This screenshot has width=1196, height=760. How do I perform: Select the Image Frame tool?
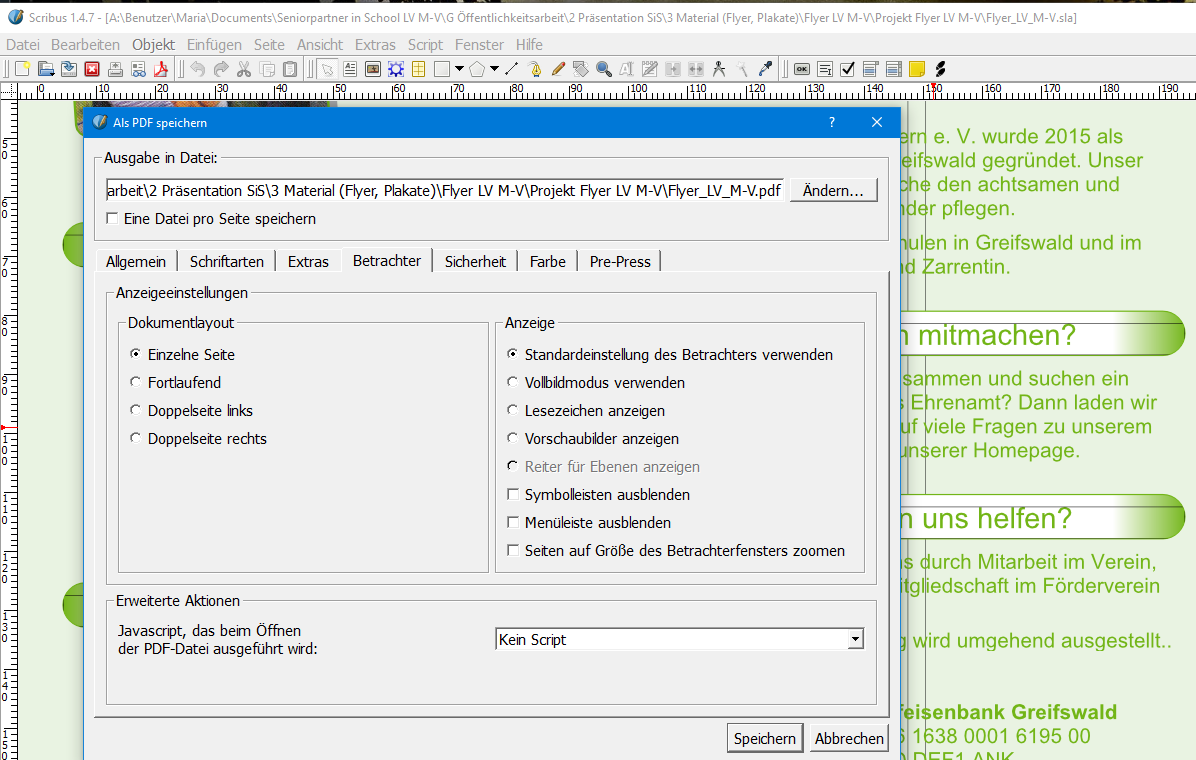(373, 69)
